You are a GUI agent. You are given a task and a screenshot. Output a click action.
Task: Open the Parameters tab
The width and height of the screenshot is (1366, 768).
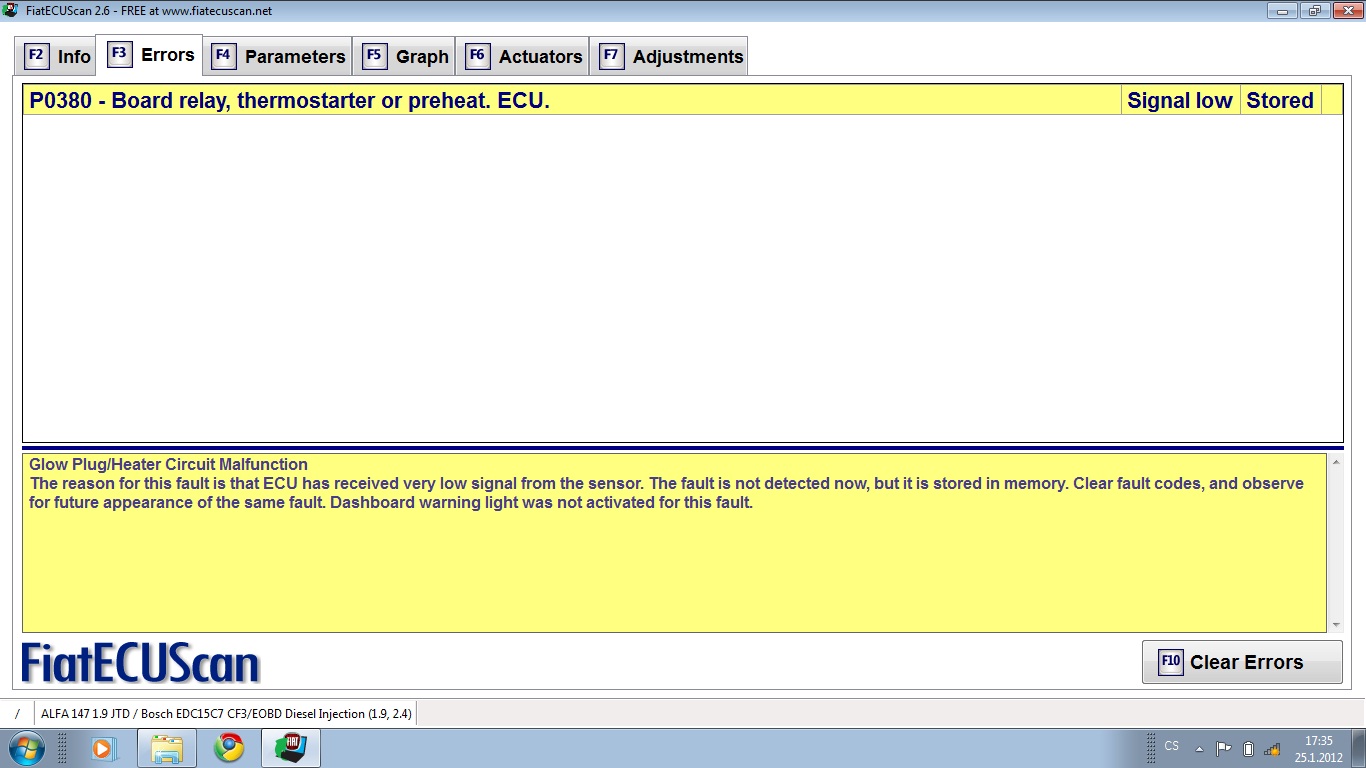[x=279, y=56]
